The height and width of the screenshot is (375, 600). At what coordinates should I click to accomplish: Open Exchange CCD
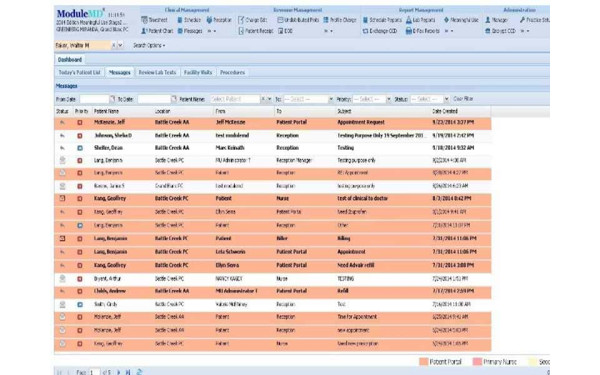[380, 31]
